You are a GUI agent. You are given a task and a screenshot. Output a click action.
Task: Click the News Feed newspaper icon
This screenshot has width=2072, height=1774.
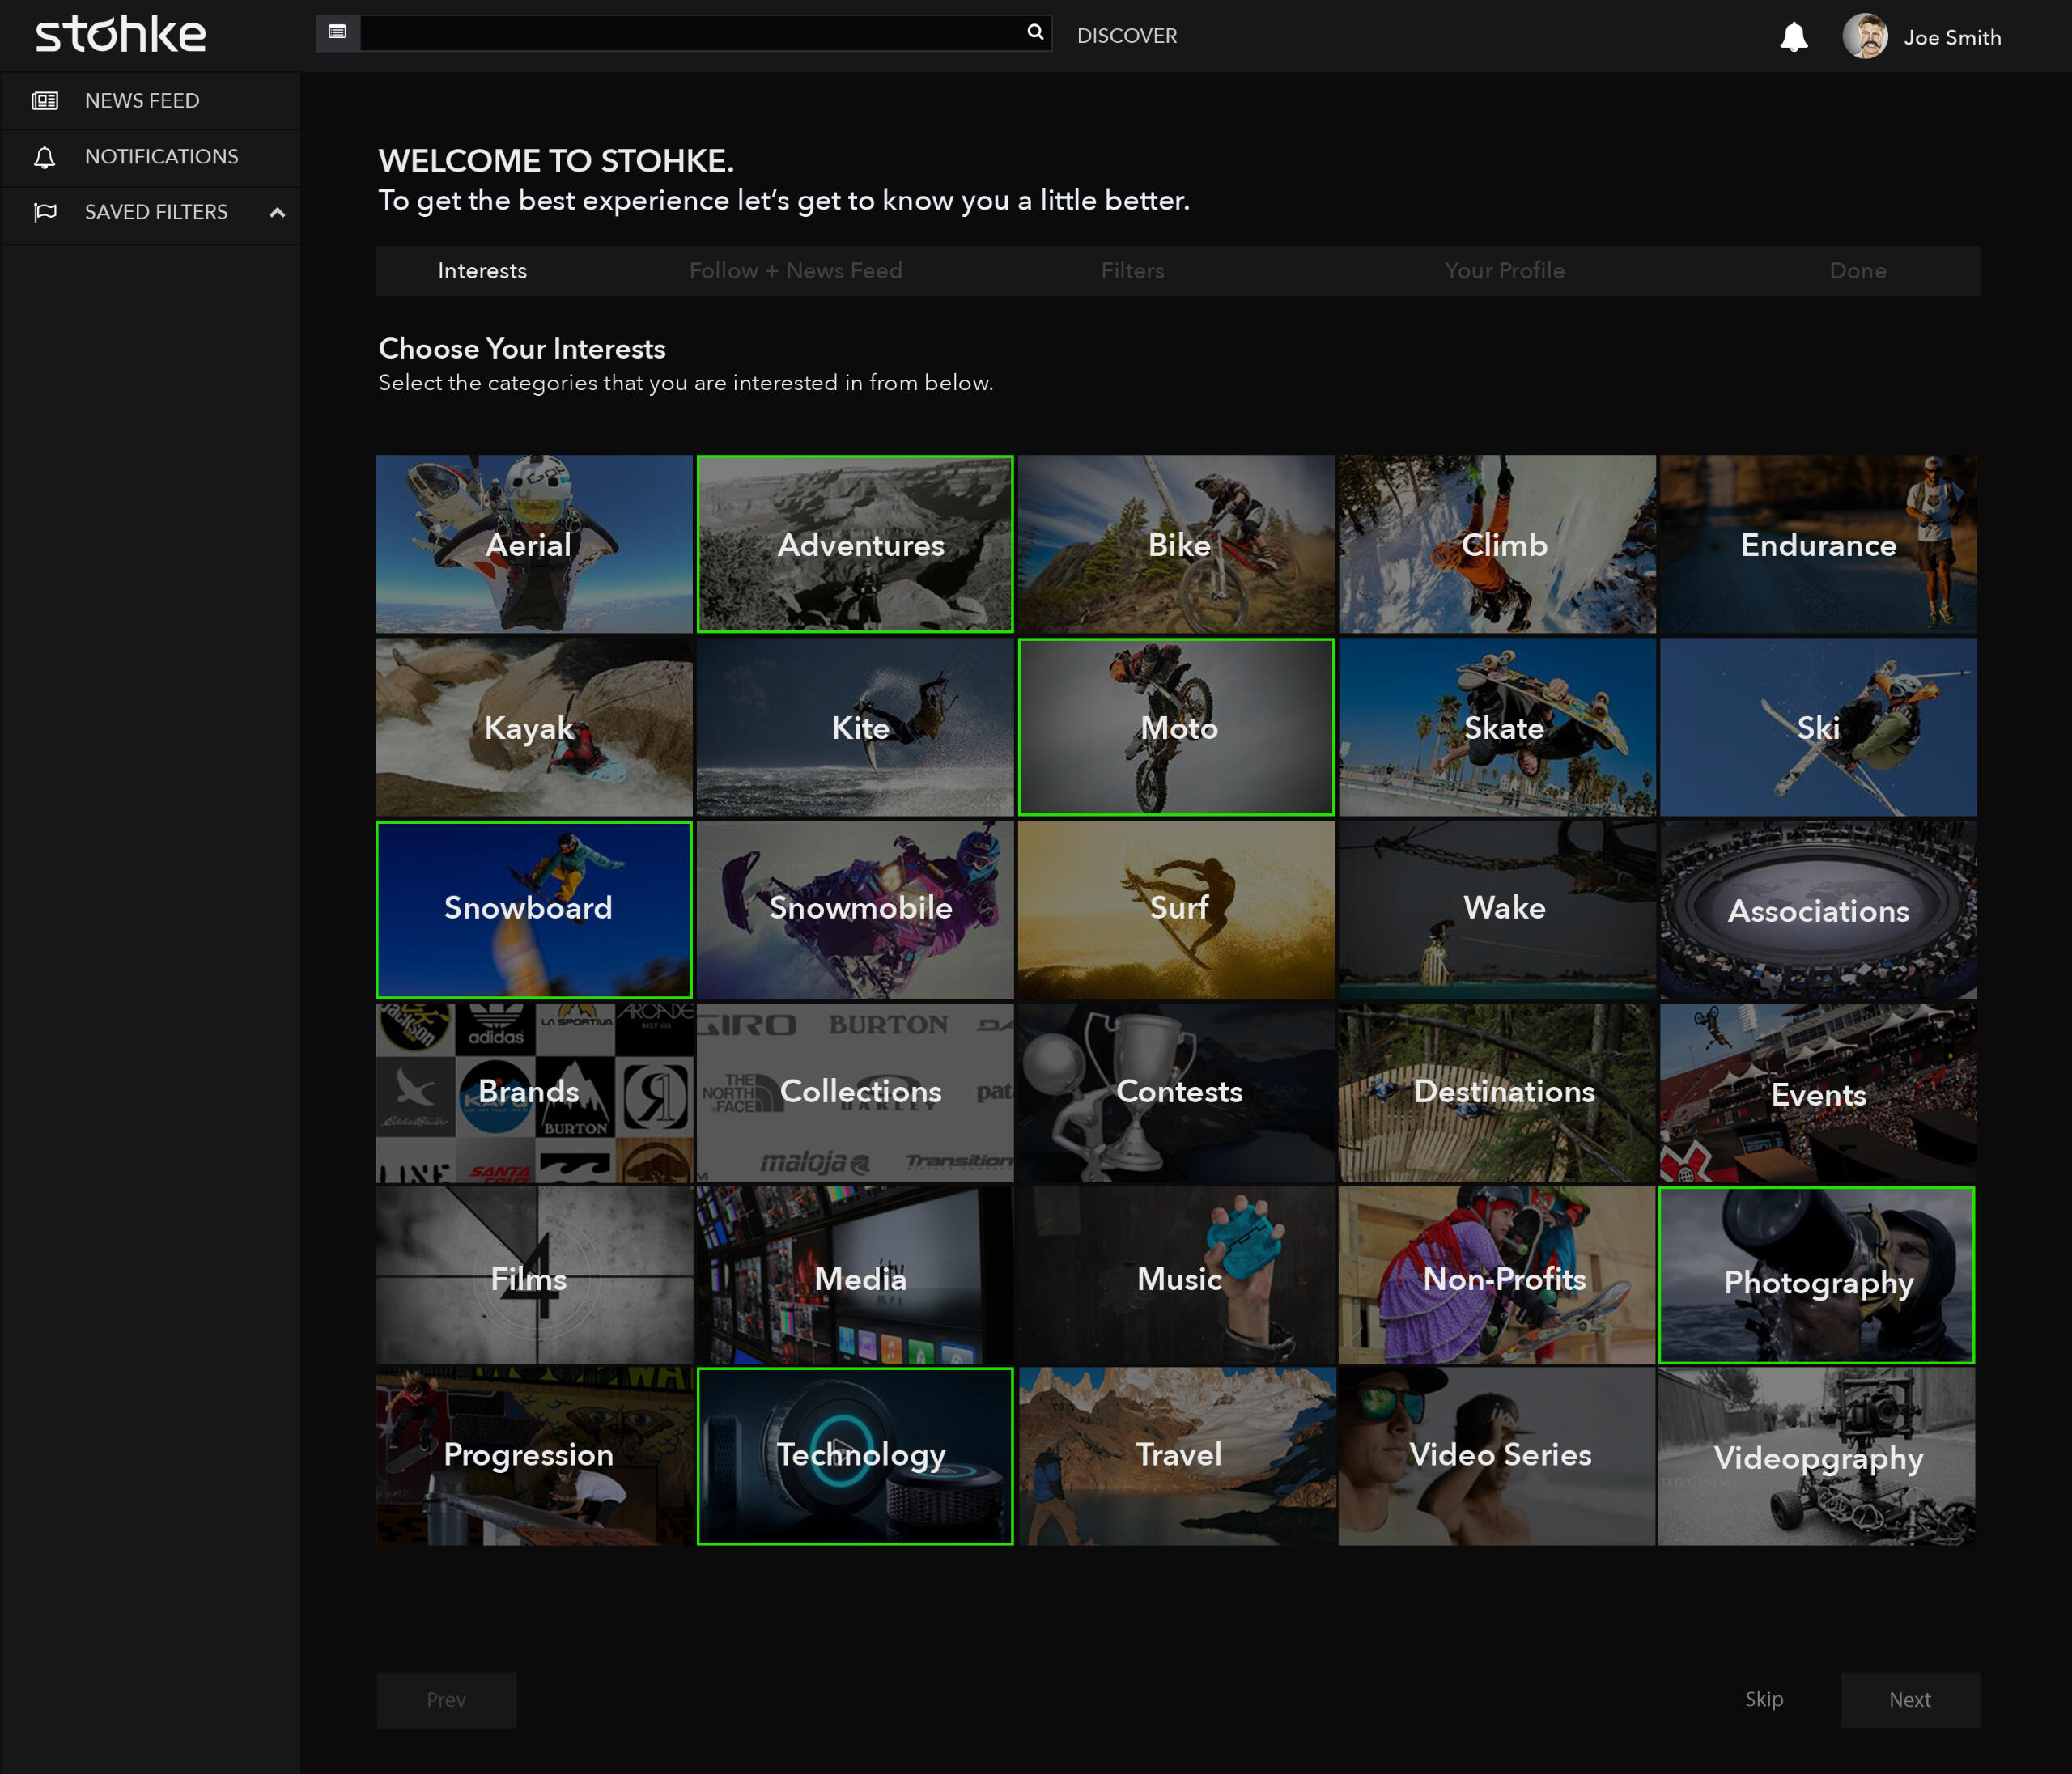coord(45,101)
